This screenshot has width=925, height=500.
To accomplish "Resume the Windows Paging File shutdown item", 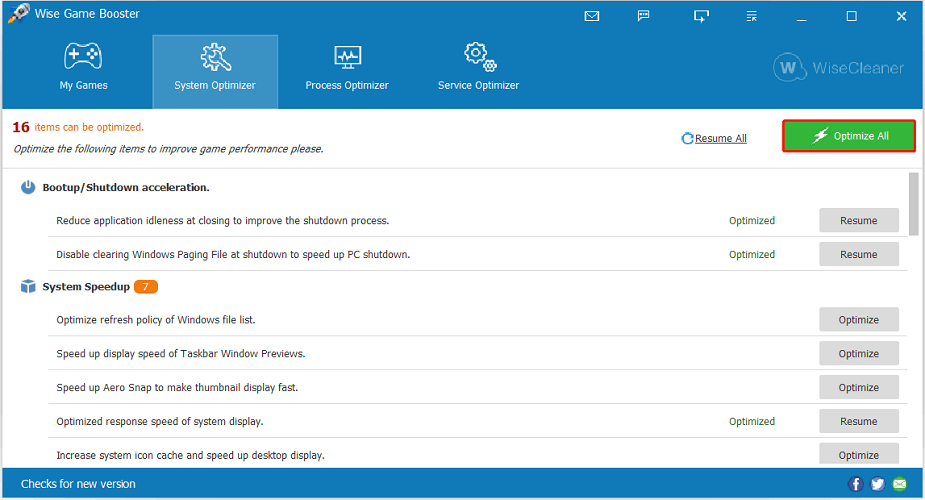I will click(859, 254).
